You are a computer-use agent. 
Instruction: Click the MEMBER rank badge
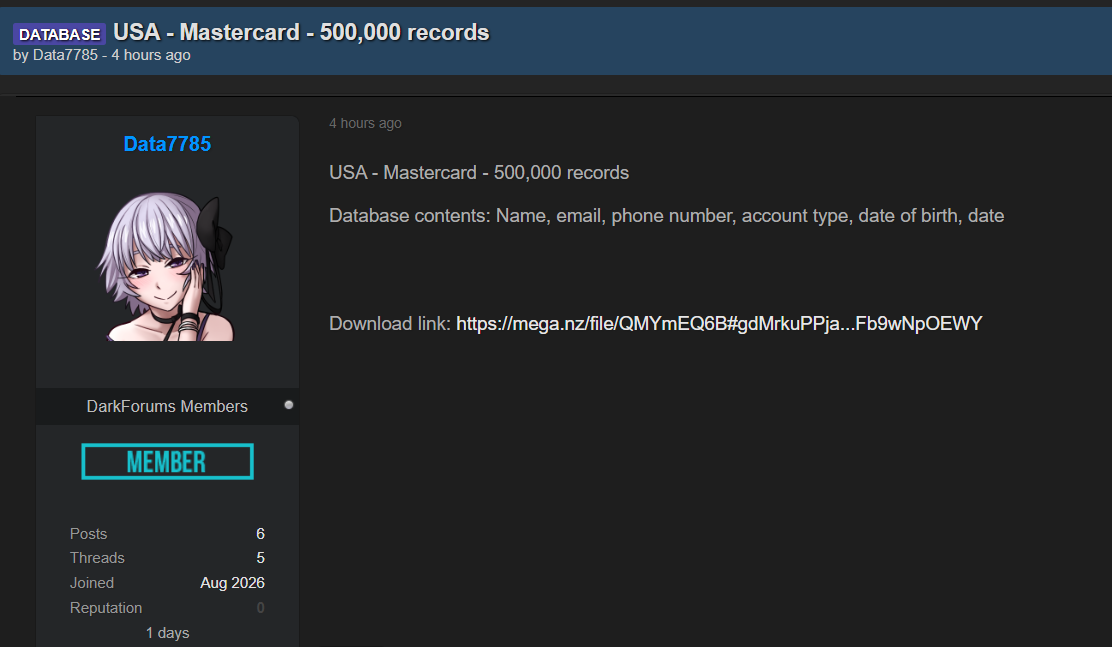coord(167,461)
